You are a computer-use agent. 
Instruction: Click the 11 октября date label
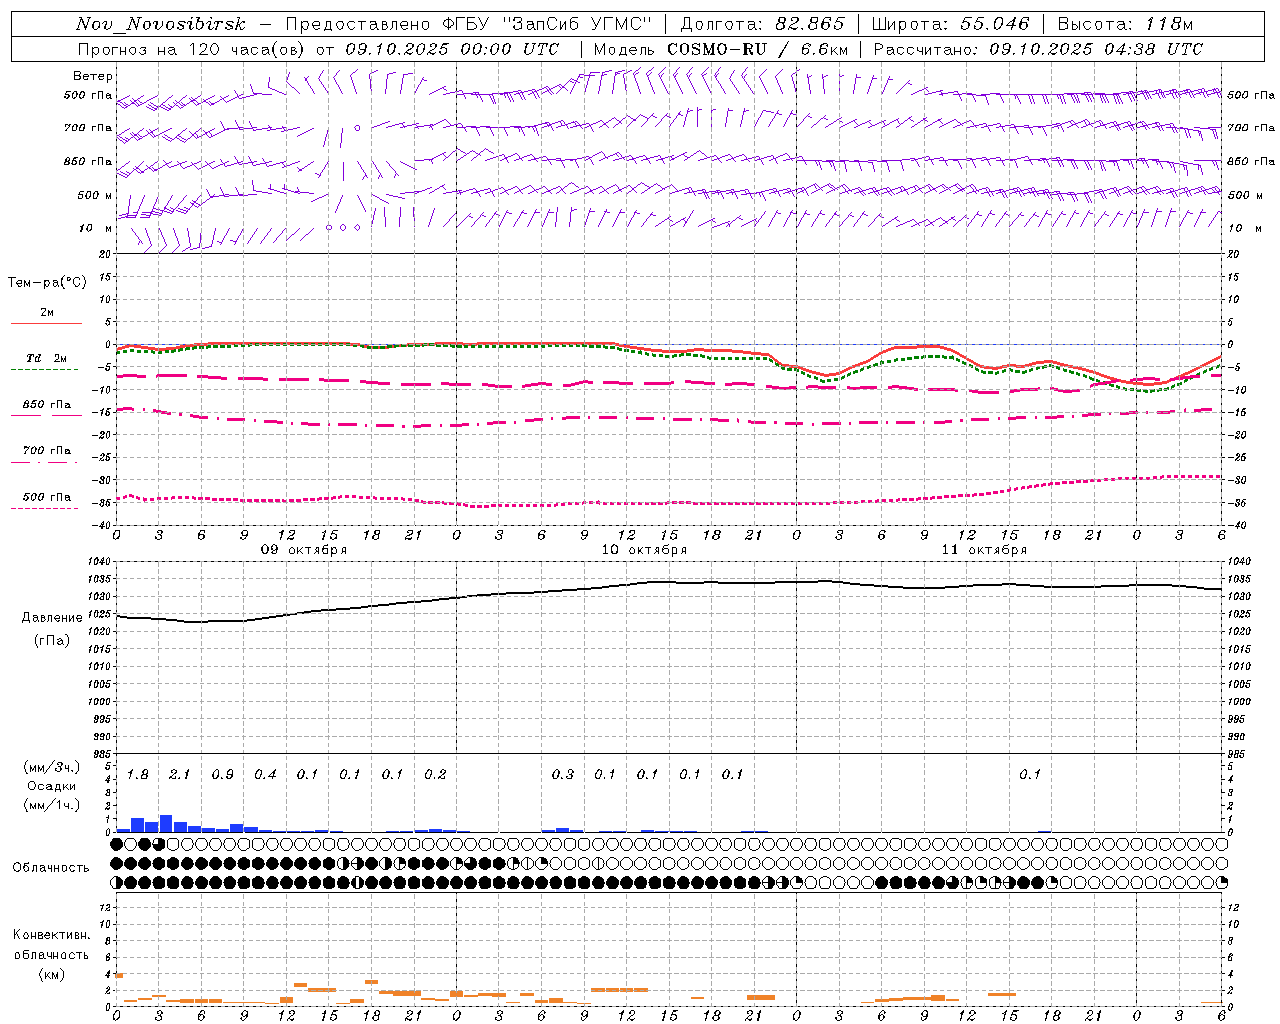[x=984, y=550]
